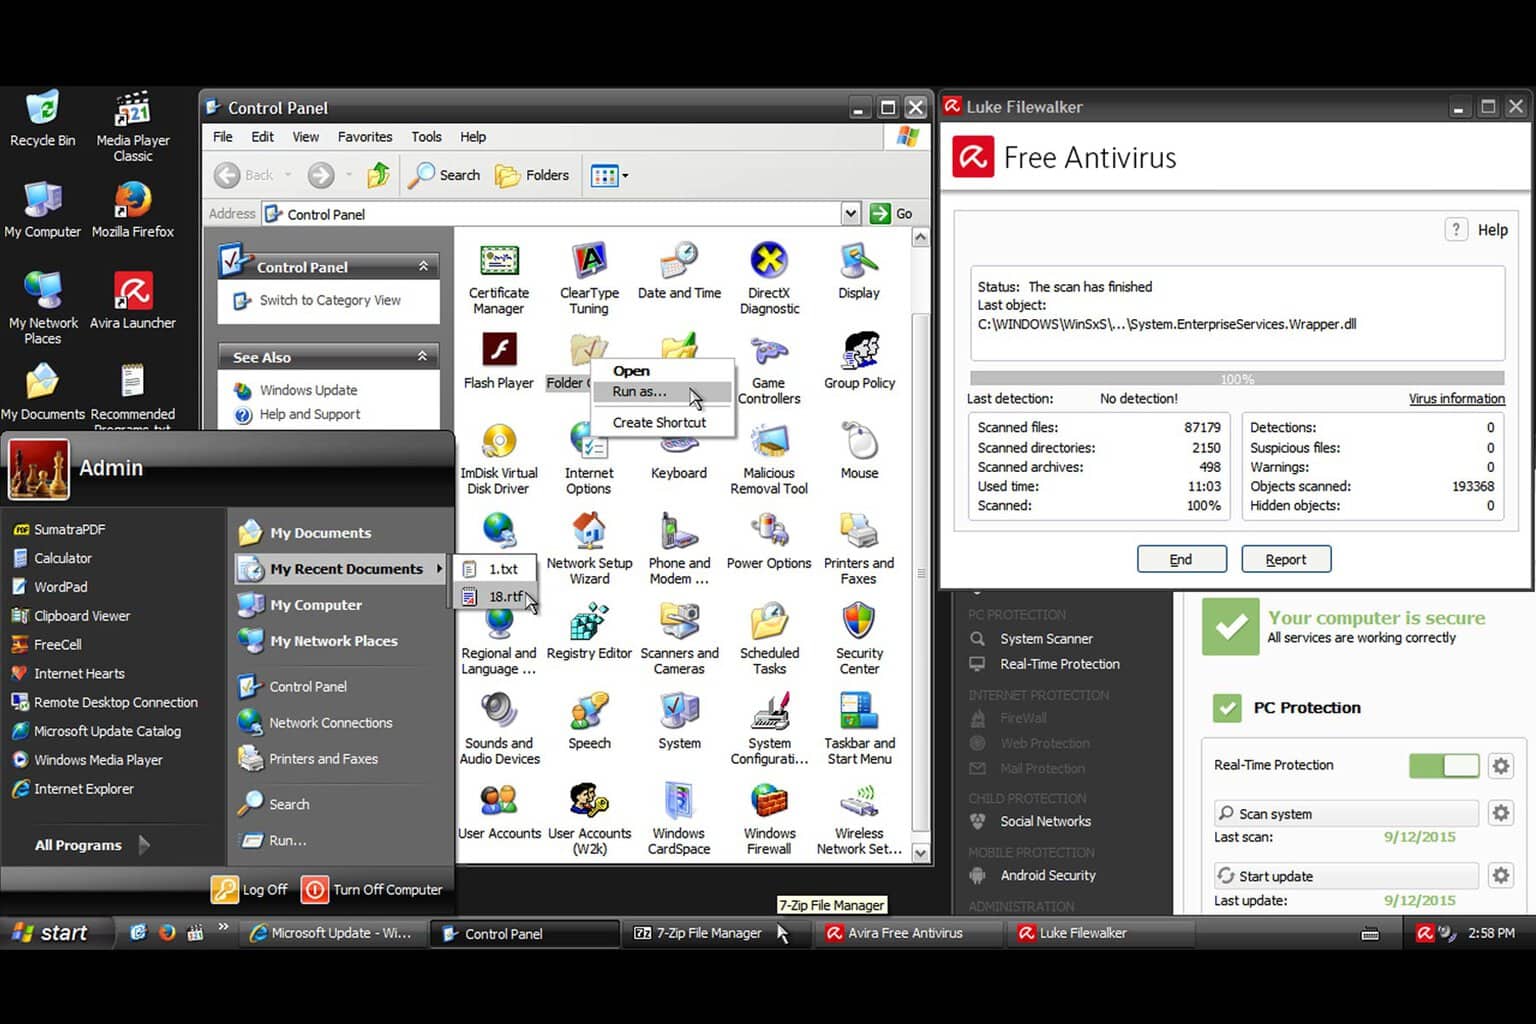1536x1024 pixels.
Task: Open Scan system settings gear
Action: (x=1500, y=813)
